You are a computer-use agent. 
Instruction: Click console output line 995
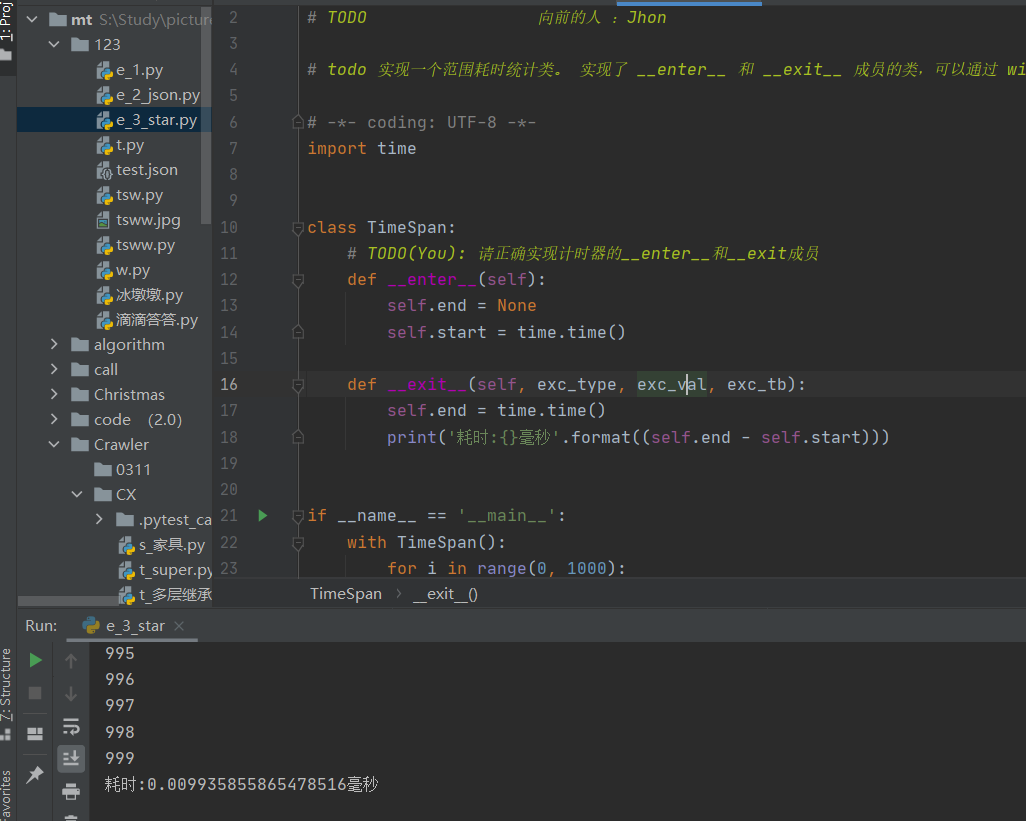pyautogui.click(x=120, y=653)
